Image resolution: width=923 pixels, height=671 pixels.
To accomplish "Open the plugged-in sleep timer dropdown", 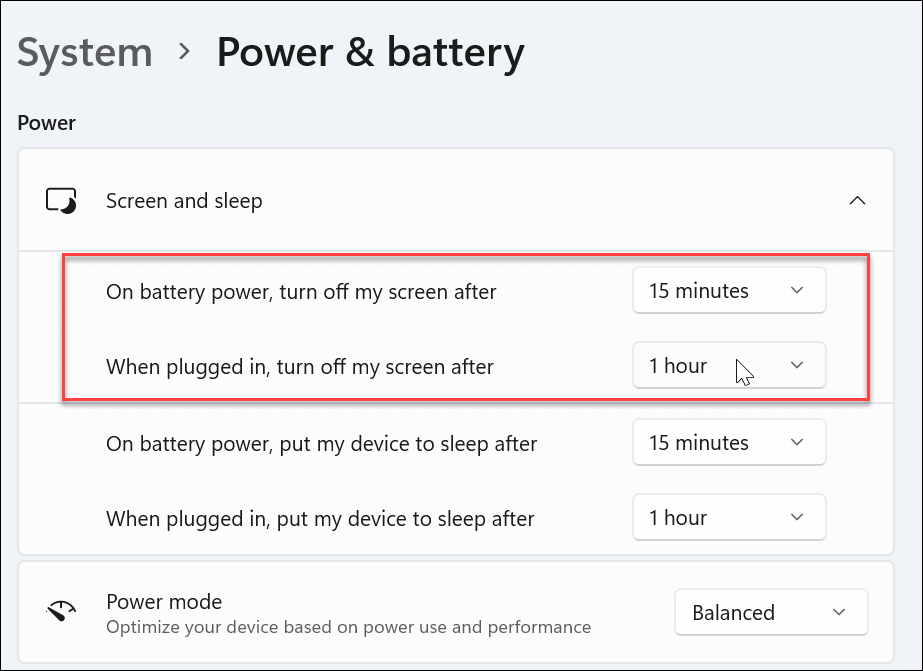I will coord(729,517).
